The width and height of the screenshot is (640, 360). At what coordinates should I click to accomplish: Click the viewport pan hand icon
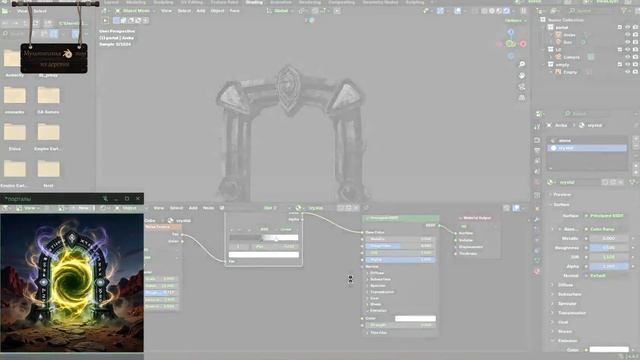click(522, 76)
